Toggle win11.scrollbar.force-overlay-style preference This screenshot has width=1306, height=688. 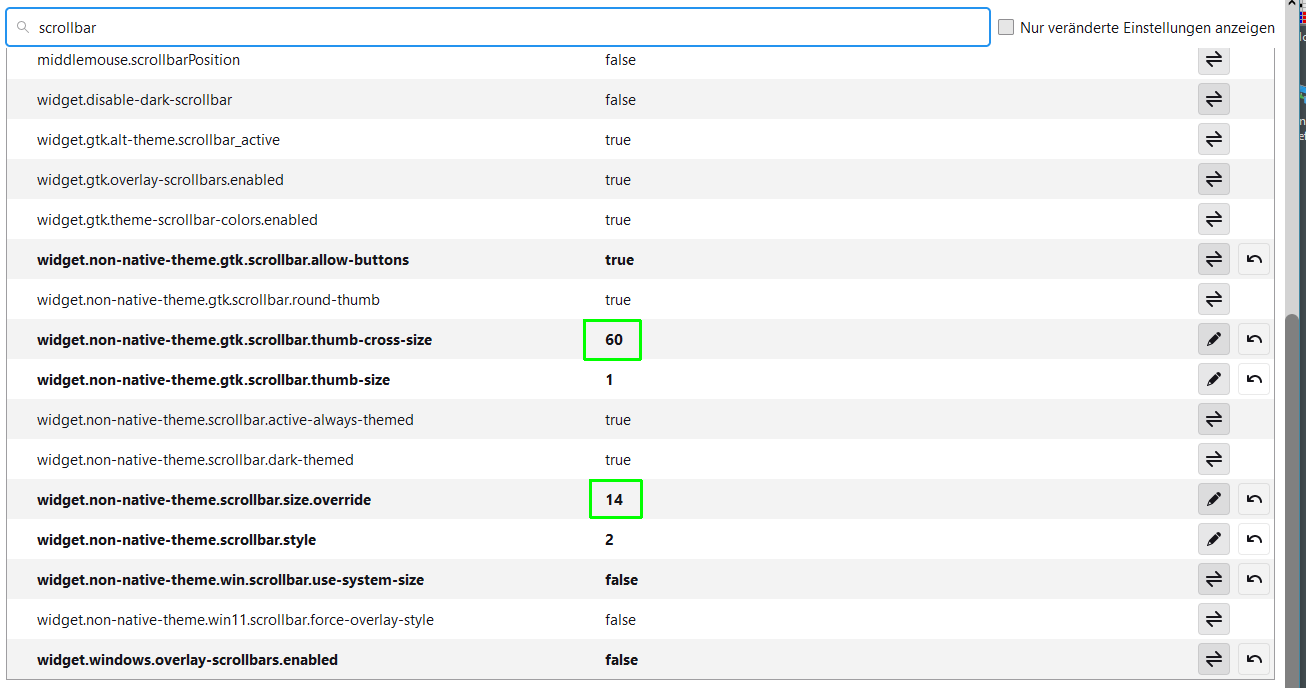tap(1214, 620)
